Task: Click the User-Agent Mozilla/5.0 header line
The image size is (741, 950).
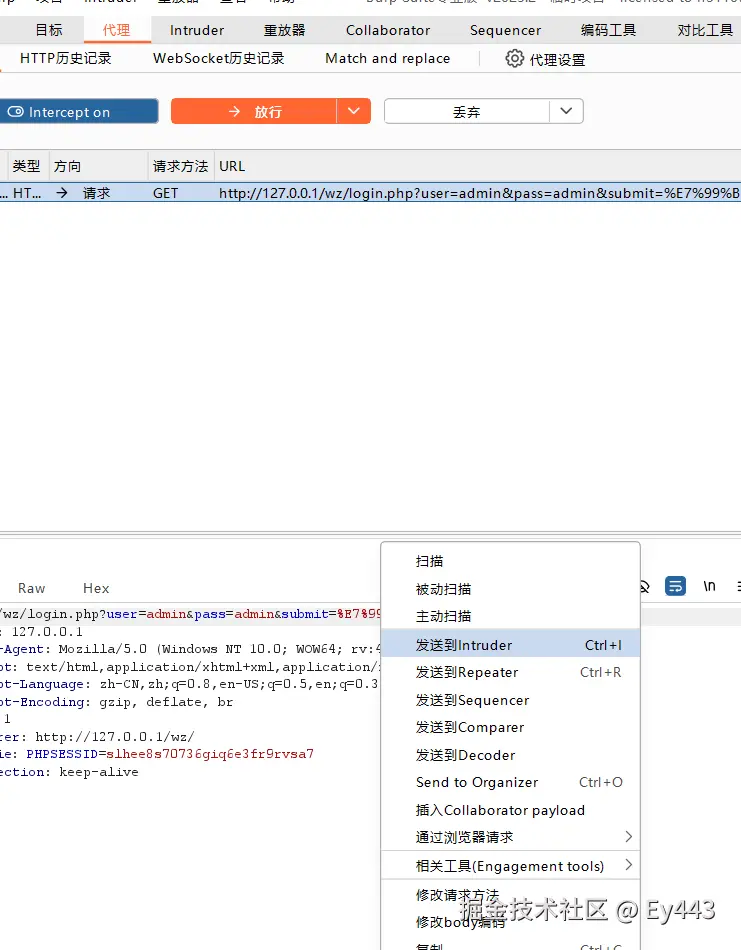Action: [190, 649]
